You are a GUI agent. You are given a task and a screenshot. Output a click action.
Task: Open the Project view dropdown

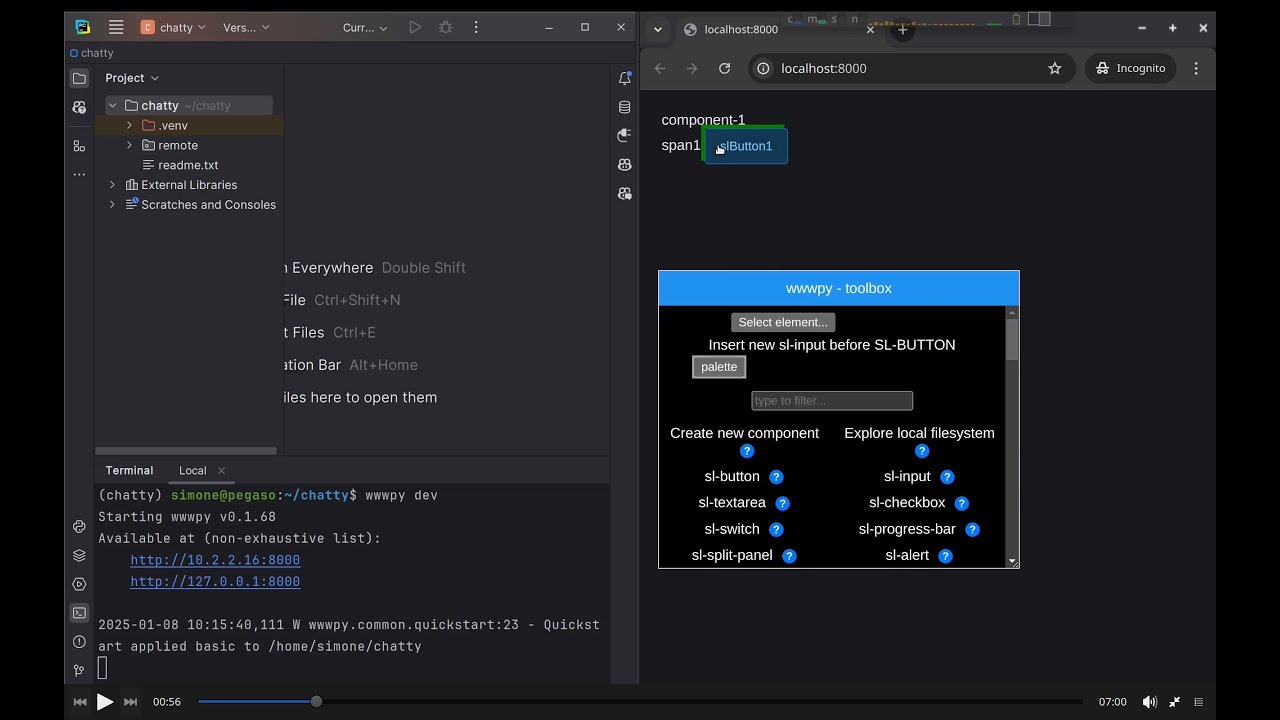click(132, 78)
